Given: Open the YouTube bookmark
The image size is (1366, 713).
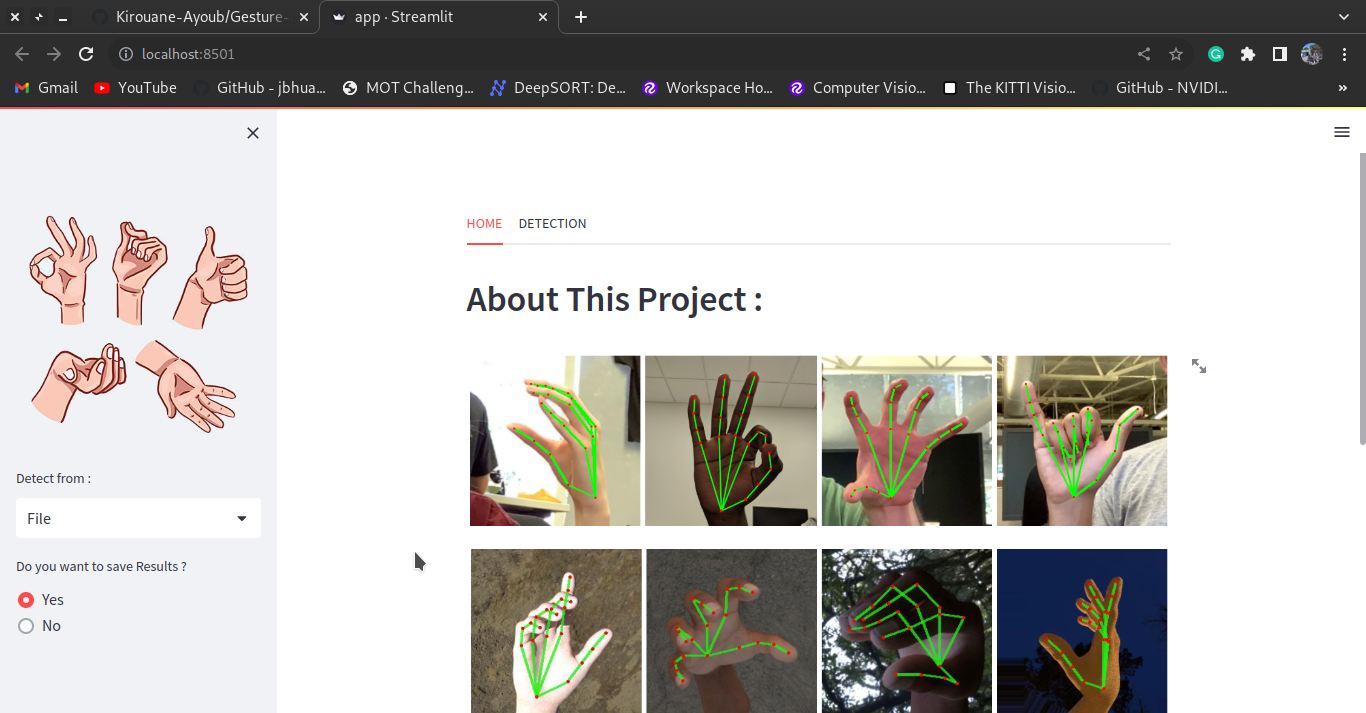Looking at the screenshot, I should coord(135,87).
